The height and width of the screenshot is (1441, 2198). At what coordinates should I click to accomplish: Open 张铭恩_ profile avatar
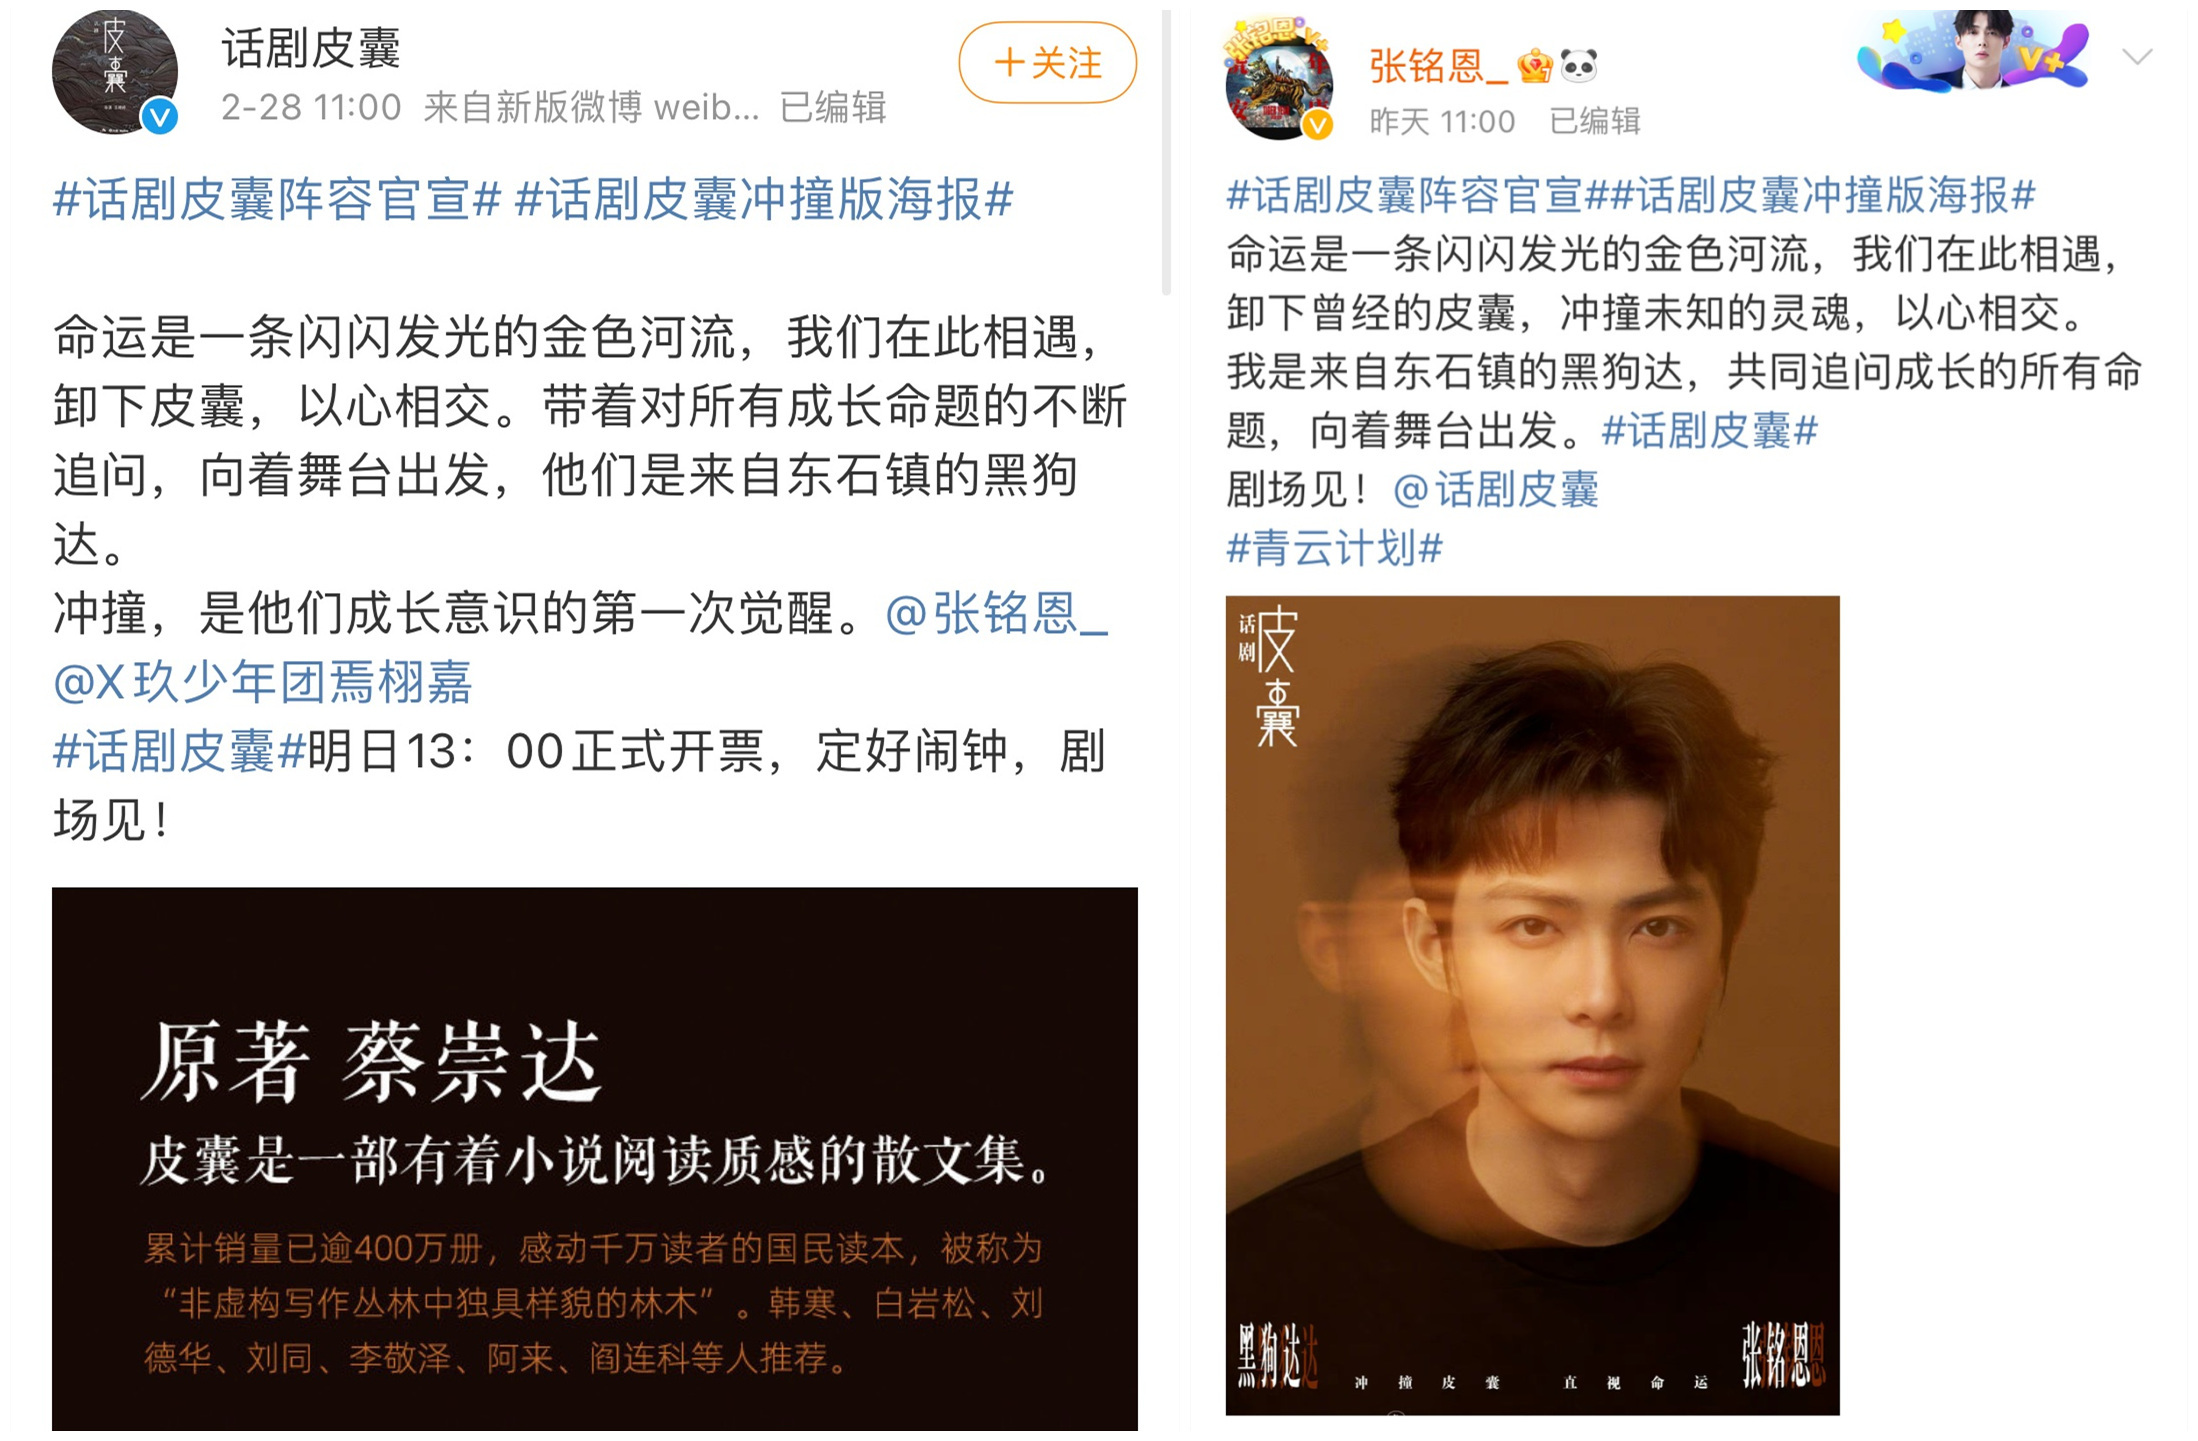click(x=1280, y=78)
